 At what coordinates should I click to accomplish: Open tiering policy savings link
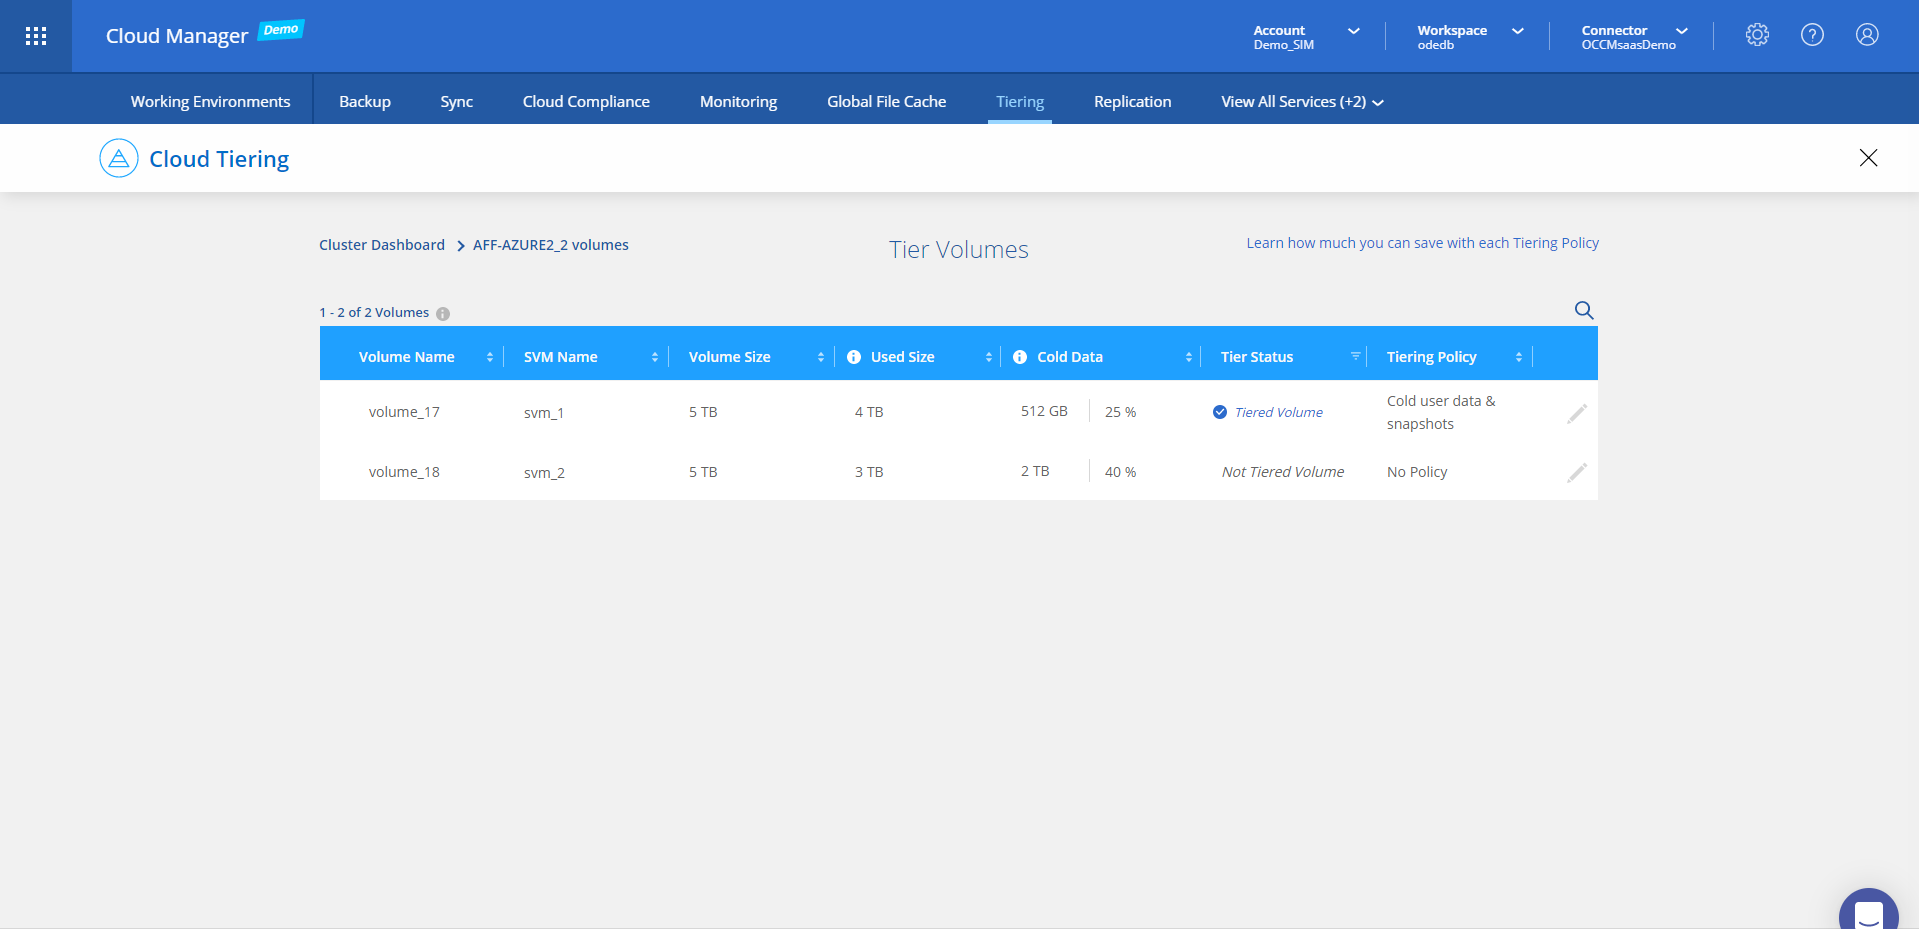1422,243
